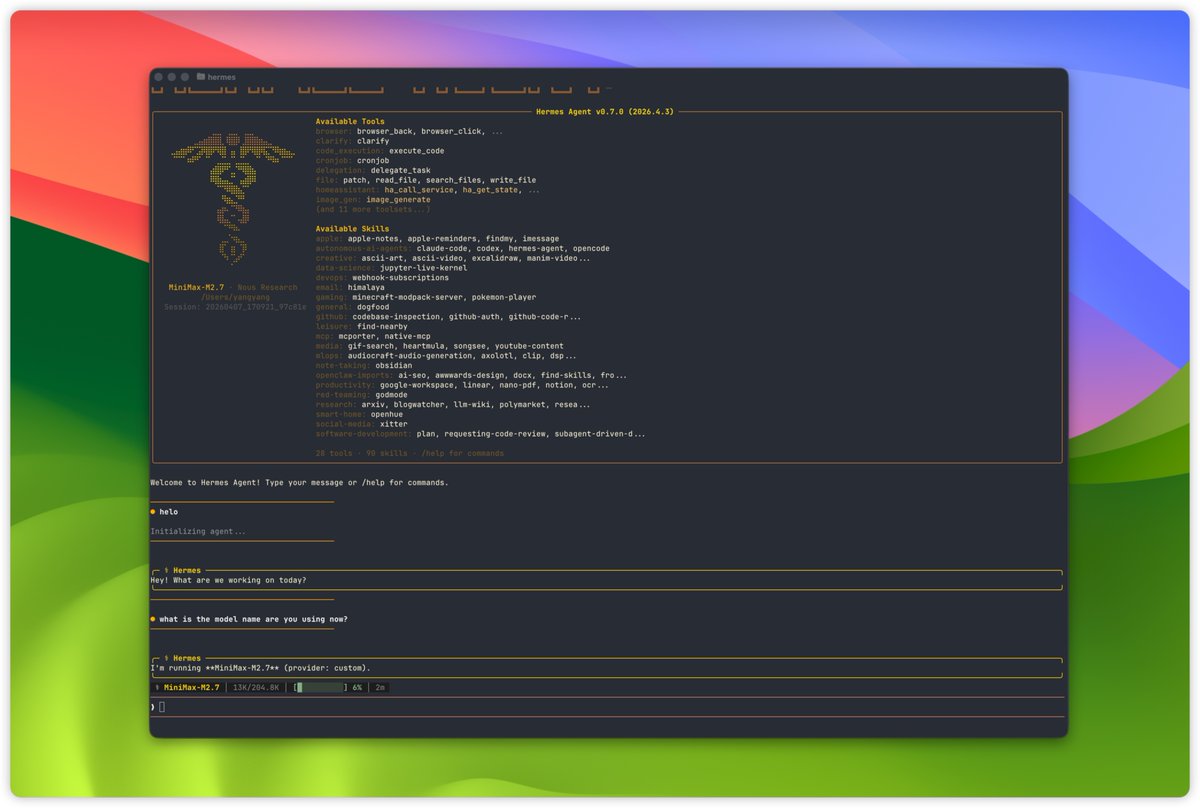Screen dimensions: 1200x808
Task: Click the "6%" context percentage
Action: pos(357,688)
